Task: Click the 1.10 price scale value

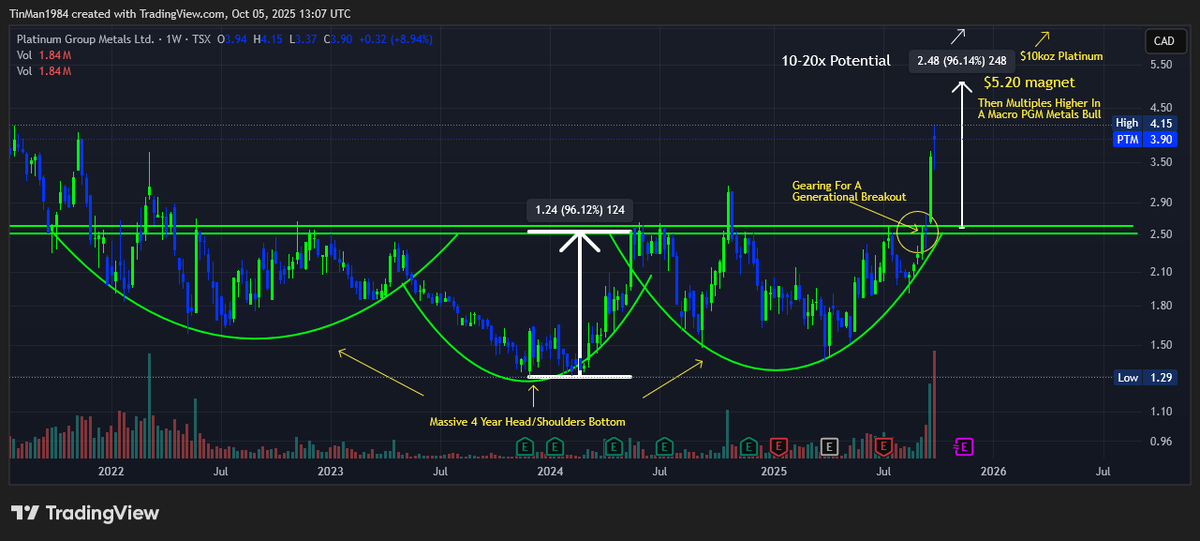Action: coord(1161,412)
